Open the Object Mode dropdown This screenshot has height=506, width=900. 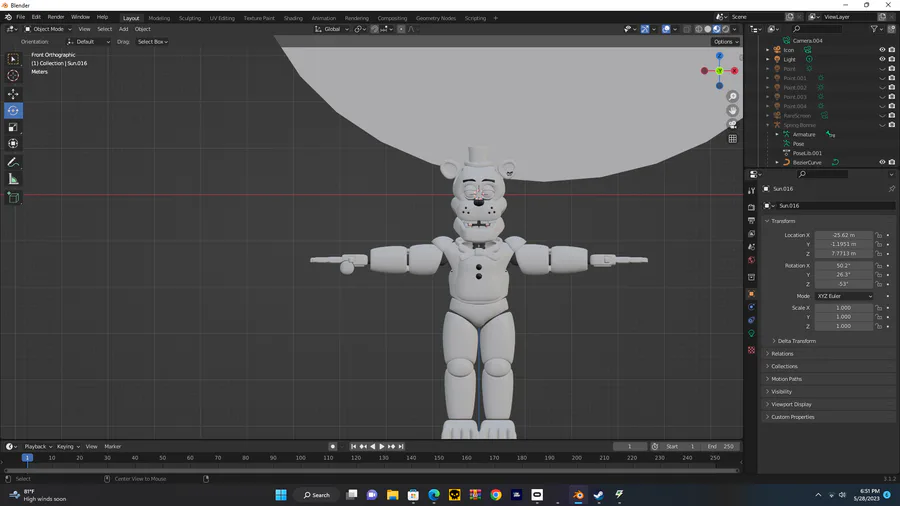(45, 29)
